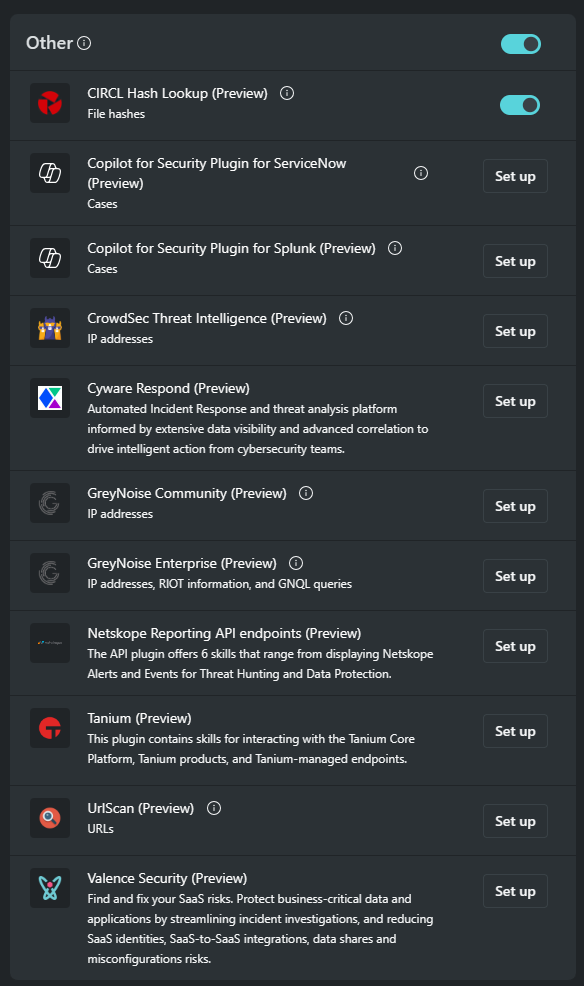The width and height of the screenshot is (584, 986).
Task: Open UrlScan info icon
Action: click(x=214, y=808)
